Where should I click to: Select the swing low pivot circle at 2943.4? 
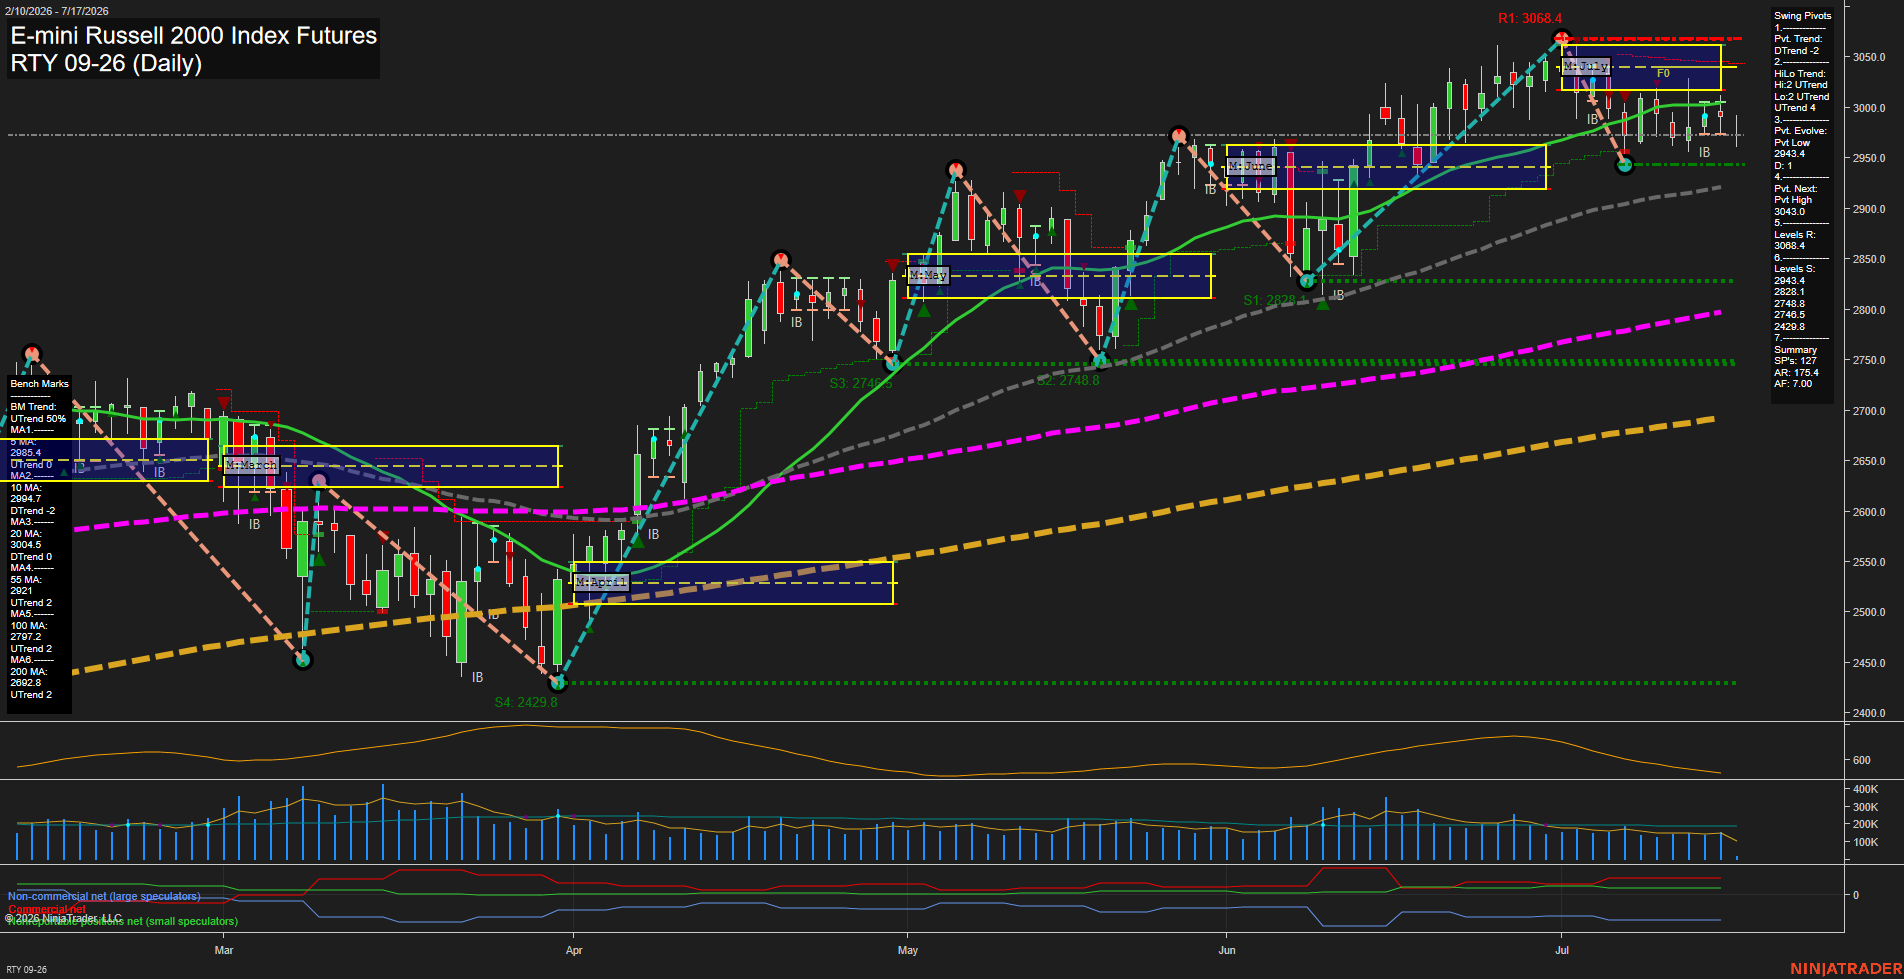(1625, 165)
